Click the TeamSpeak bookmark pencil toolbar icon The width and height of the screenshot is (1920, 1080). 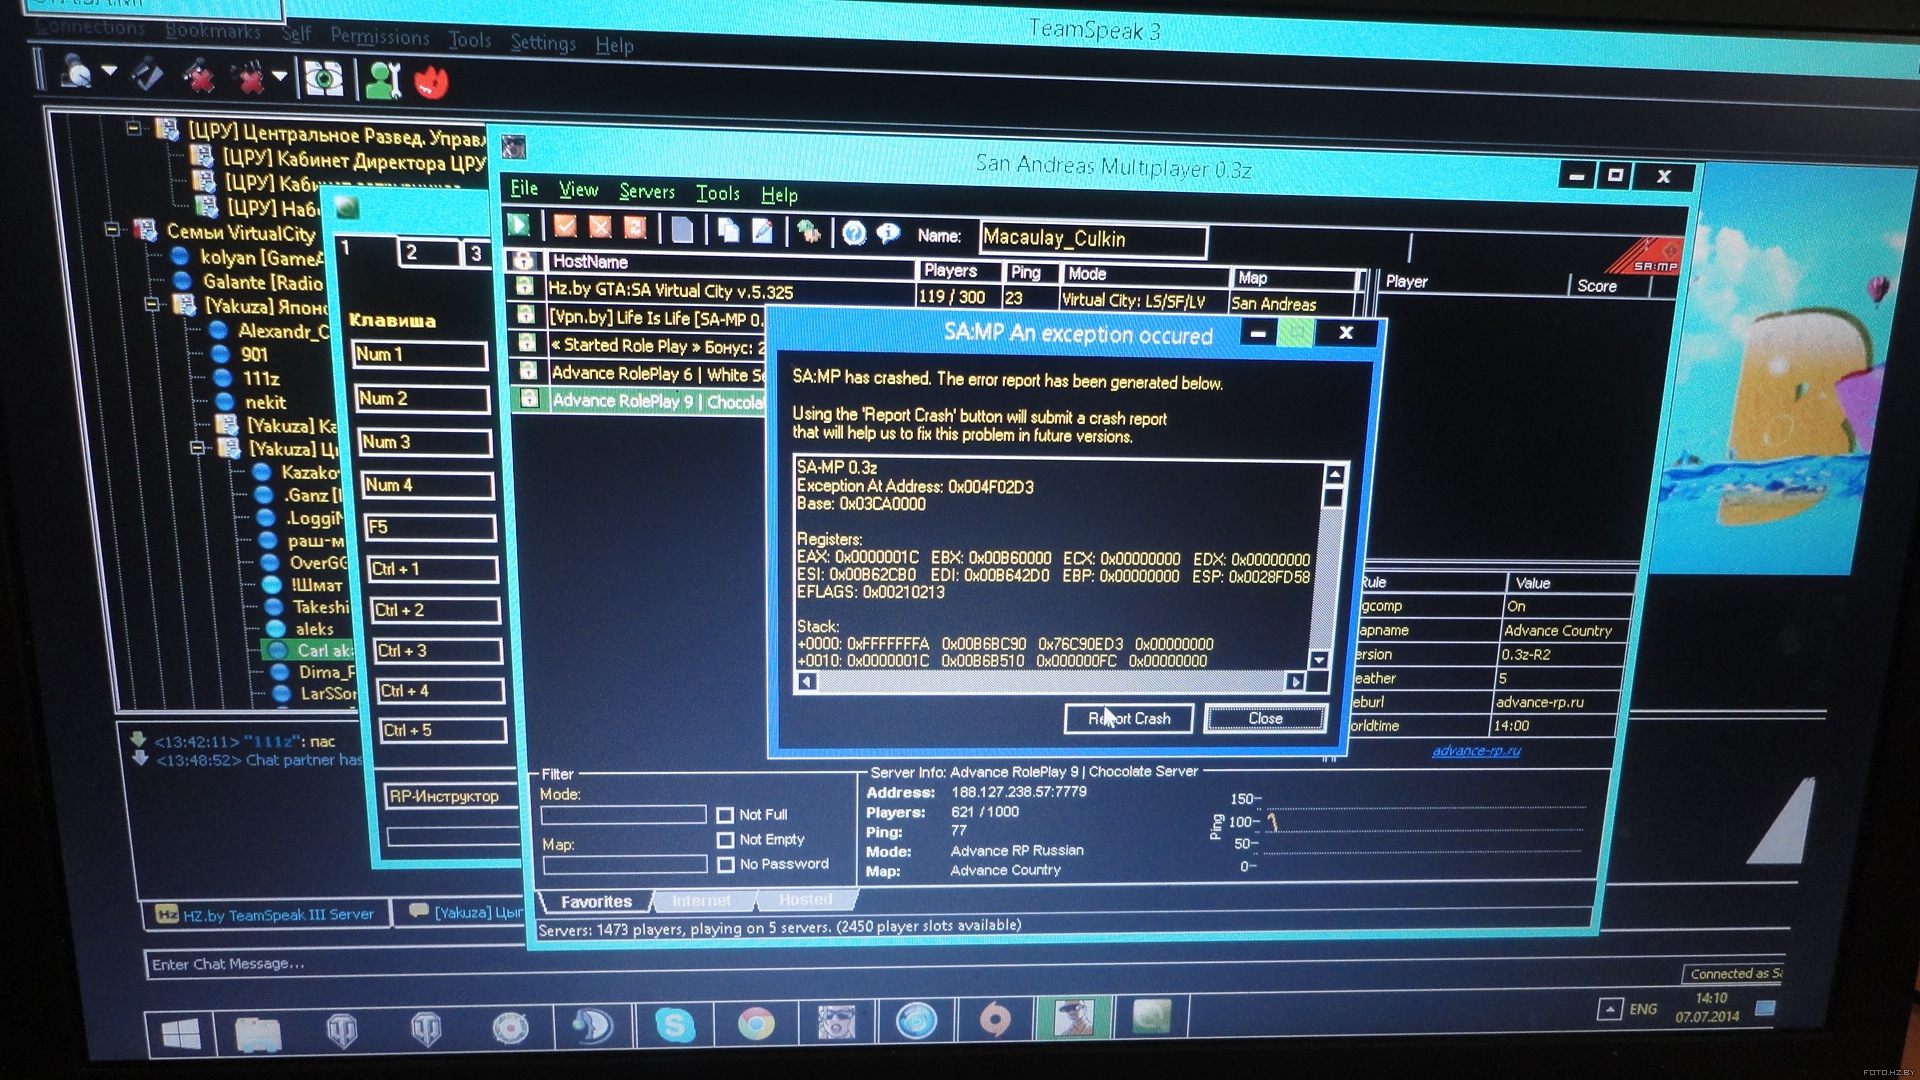pos(146,73)
